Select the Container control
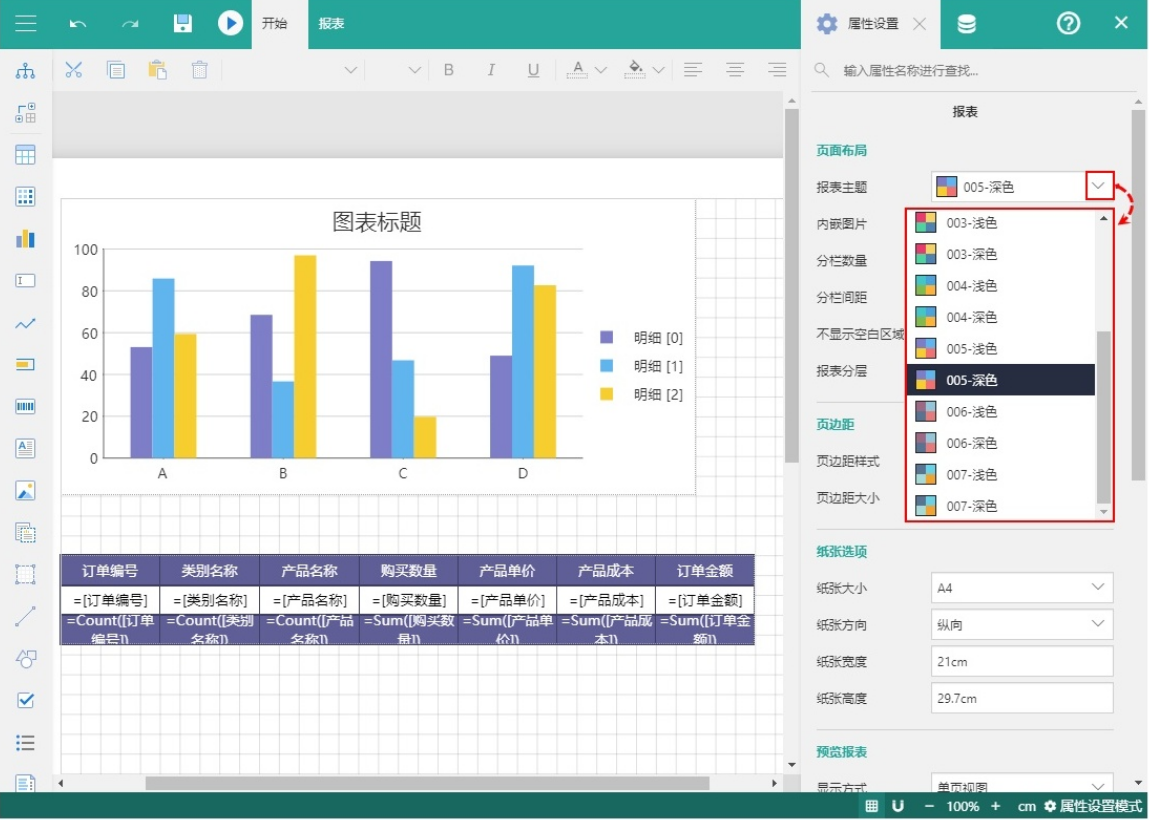 [x=26, y=575]
